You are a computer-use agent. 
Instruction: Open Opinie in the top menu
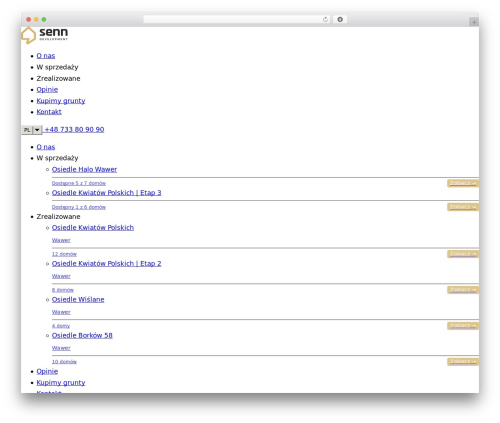coord(47,89)
